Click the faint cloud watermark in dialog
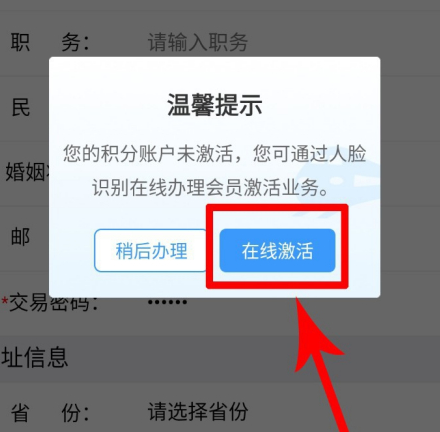This screenshot has width=440, height=432. point(338,188)
